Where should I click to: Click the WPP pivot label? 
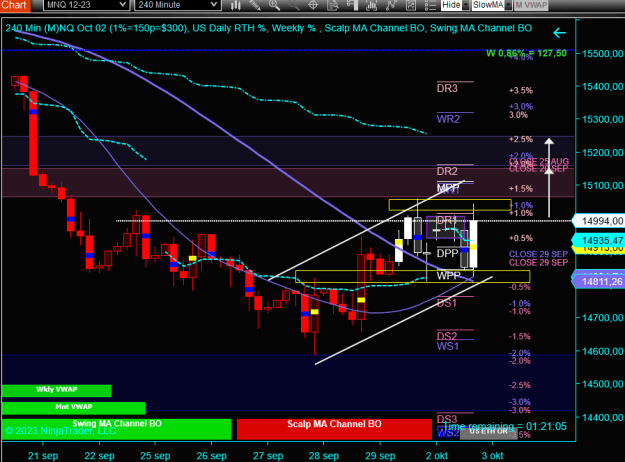pyautogui.click(x=448, y=275)
